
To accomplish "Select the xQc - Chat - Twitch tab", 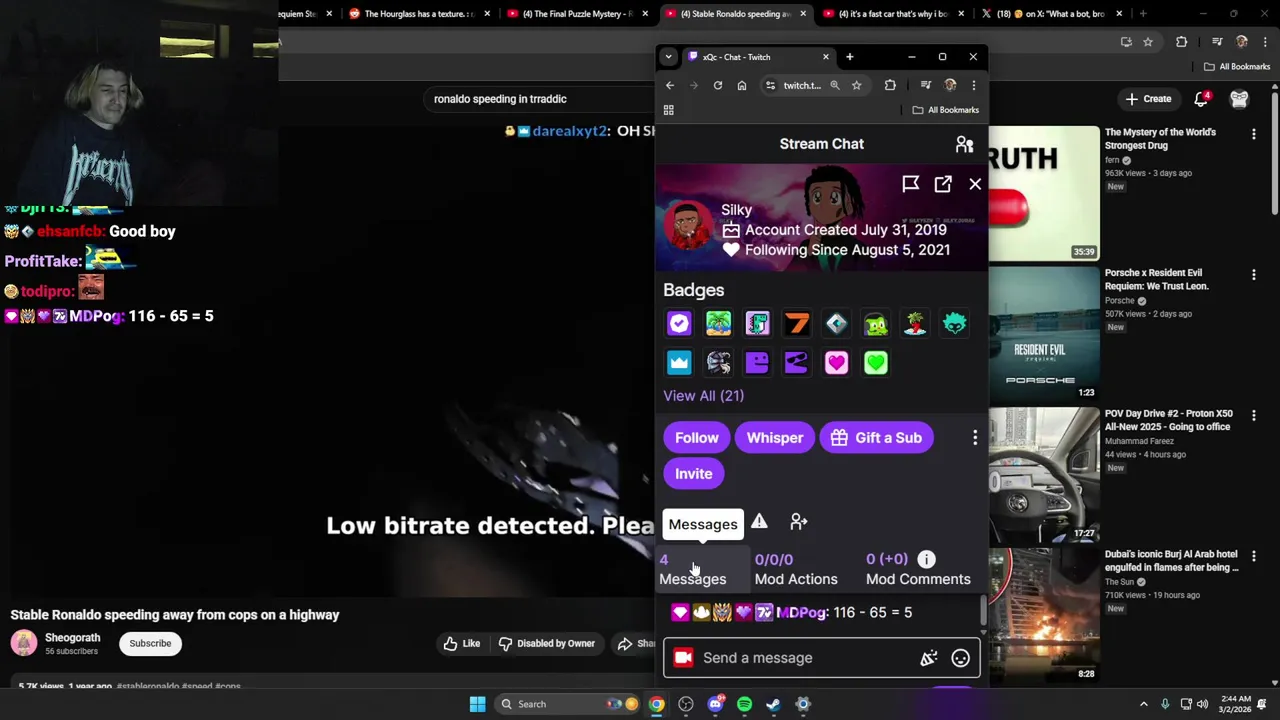I will [757, 57].
